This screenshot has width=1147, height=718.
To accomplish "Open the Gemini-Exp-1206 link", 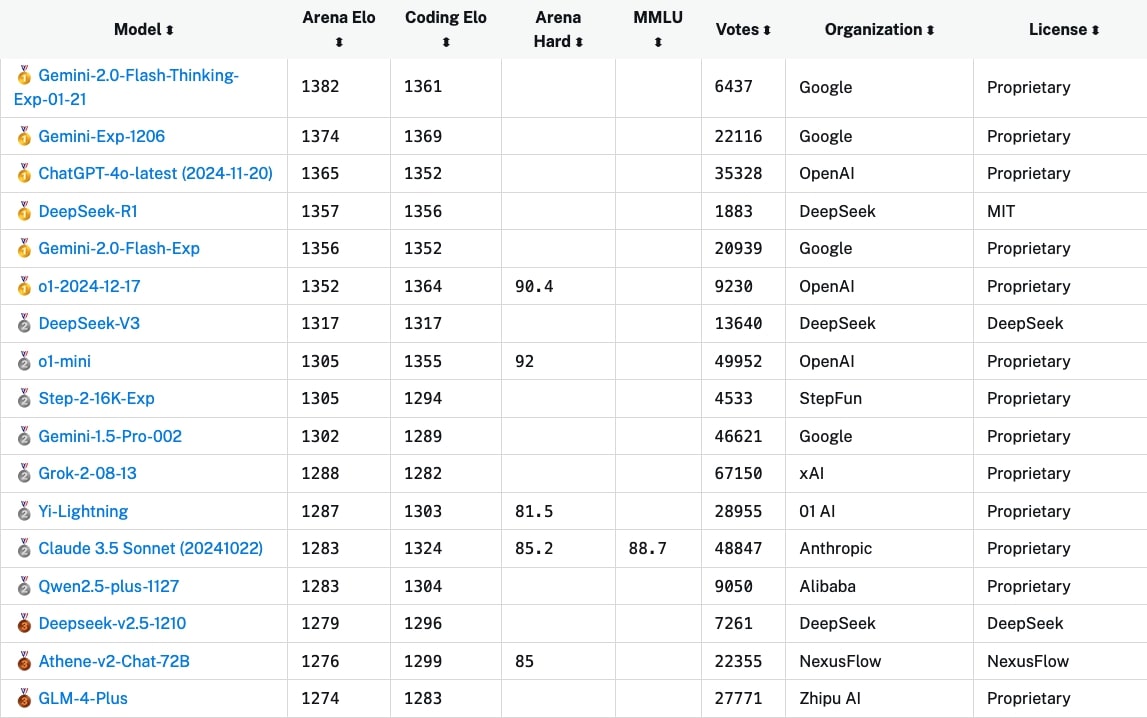I will click(102, 136).
